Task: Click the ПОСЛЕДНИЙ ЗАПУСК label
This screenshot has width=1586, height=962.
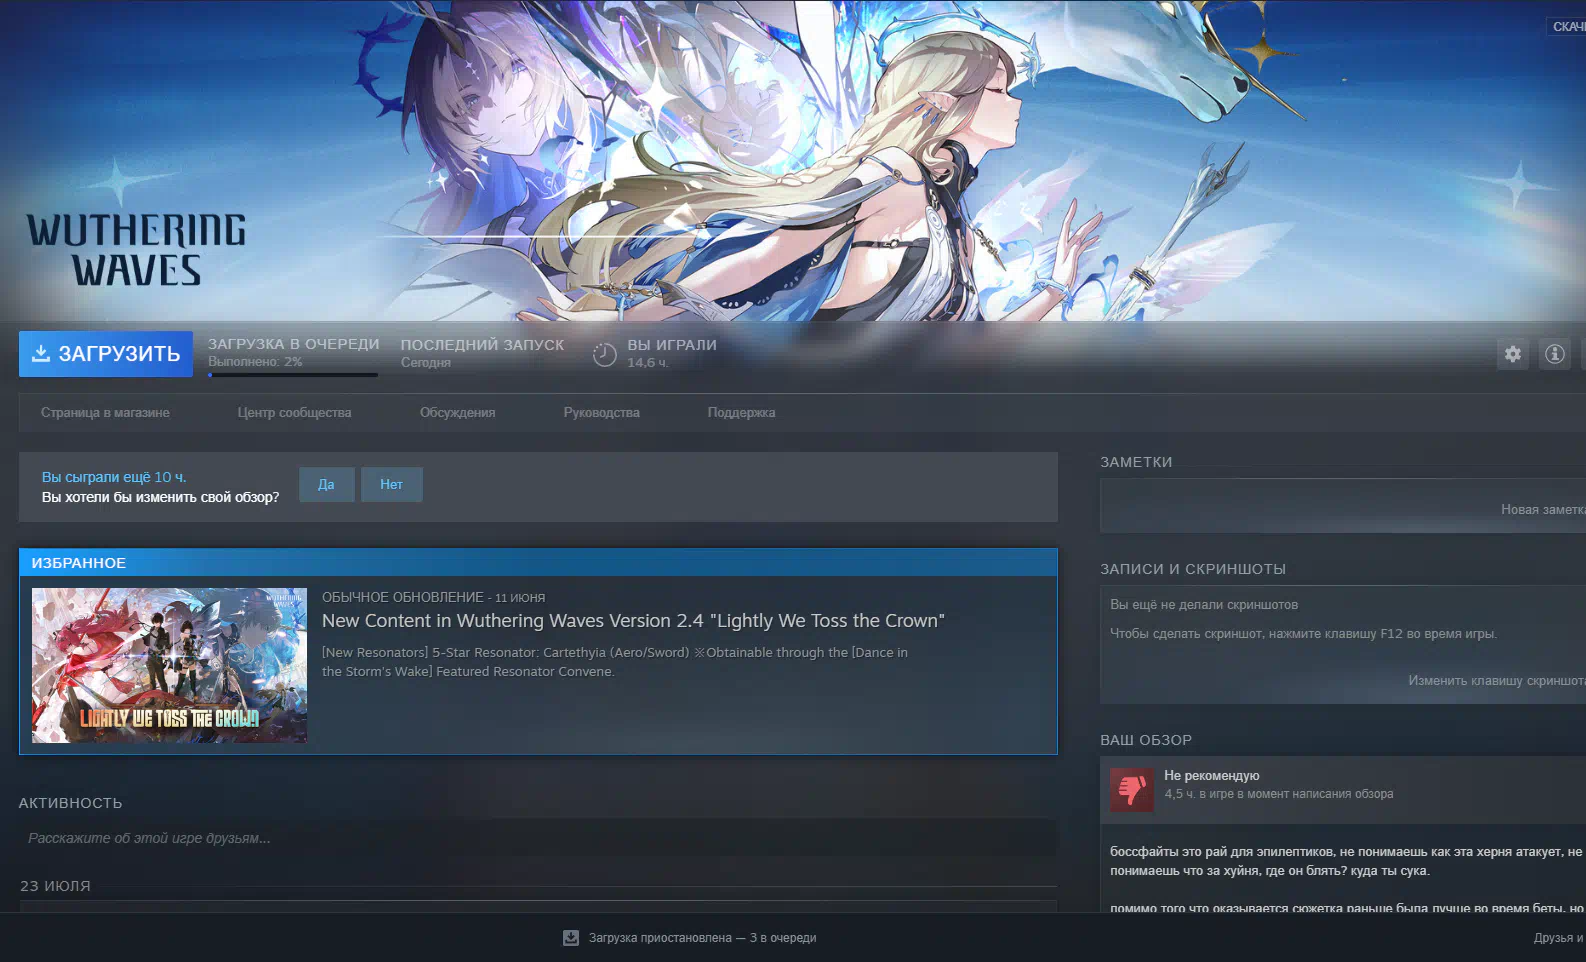Action: tap(482, 345)
